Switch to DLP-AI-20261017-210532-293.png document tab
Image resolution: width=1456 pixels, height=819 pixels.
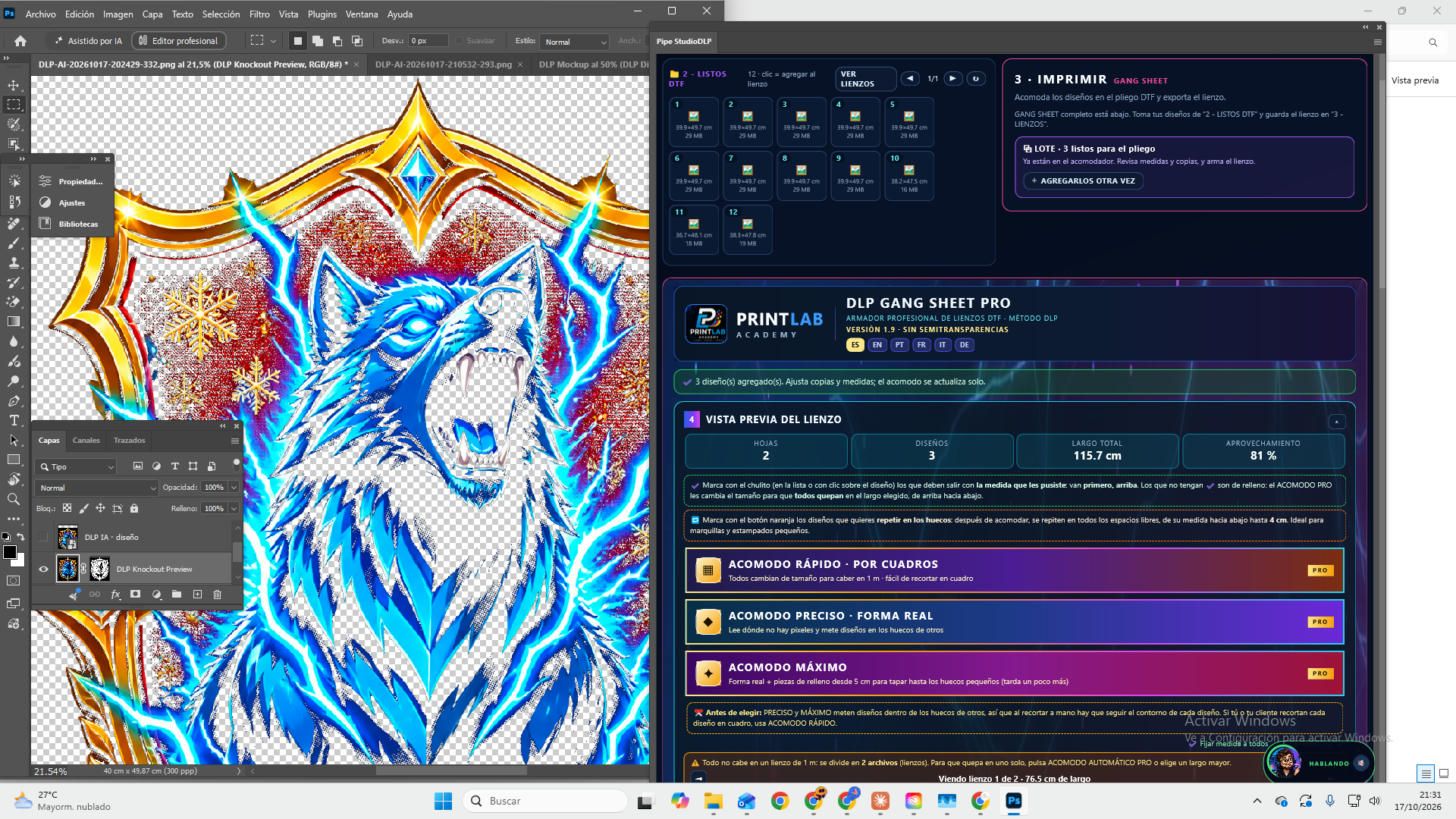(x=443, y=64)
